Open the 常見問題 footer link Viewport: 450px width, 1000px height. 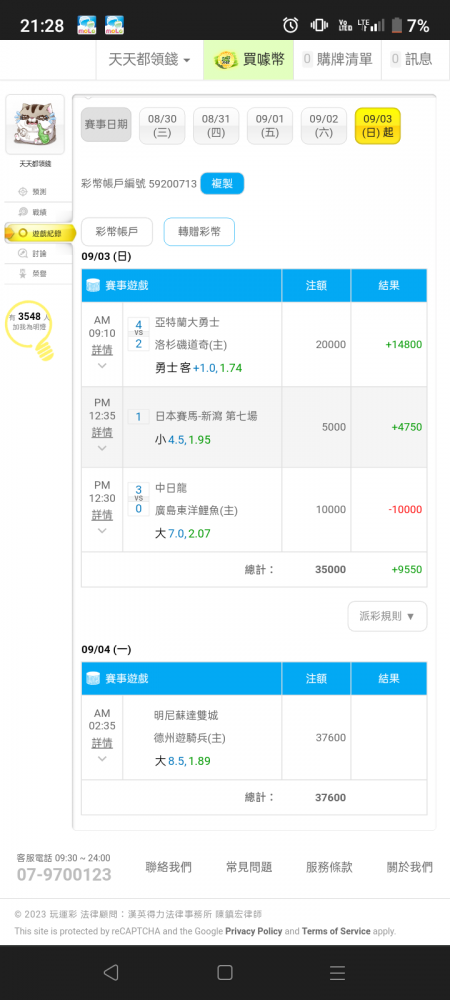[x=249, y=867]
